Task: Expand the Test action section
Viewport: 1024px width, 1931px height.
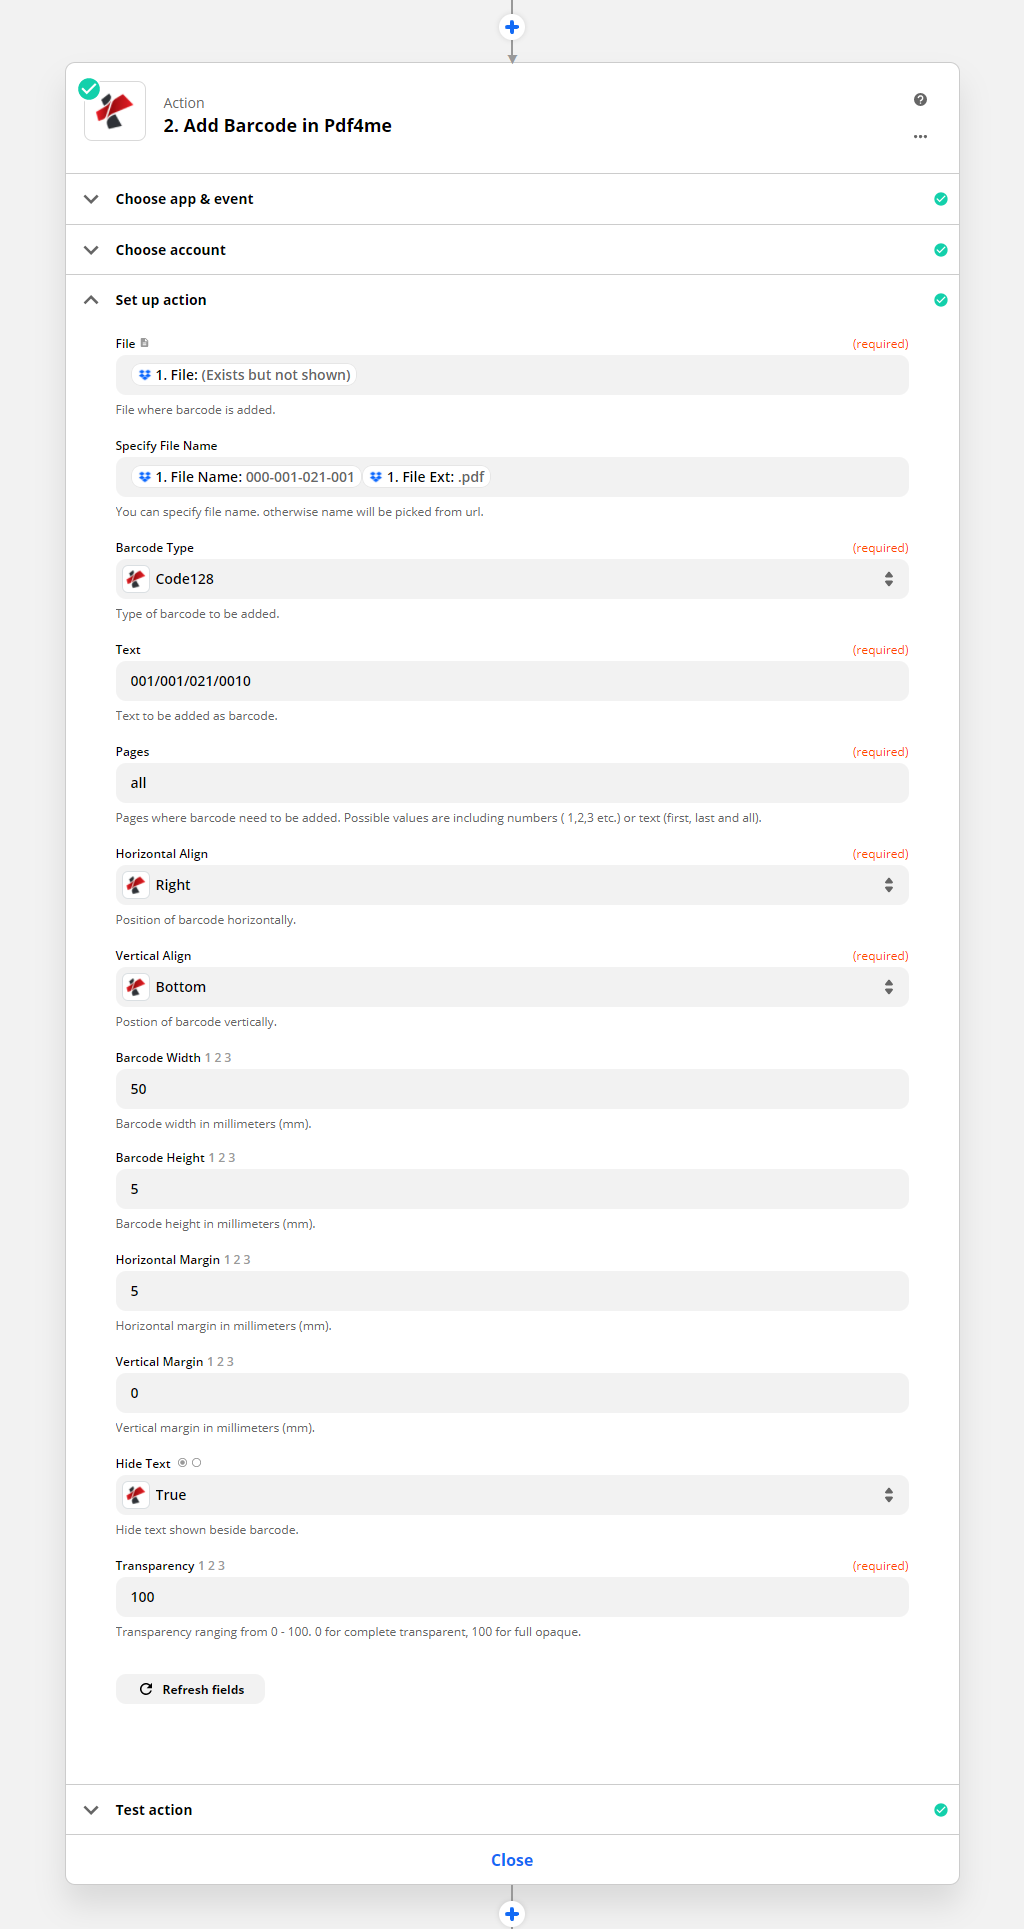Action: [153, 1810]
